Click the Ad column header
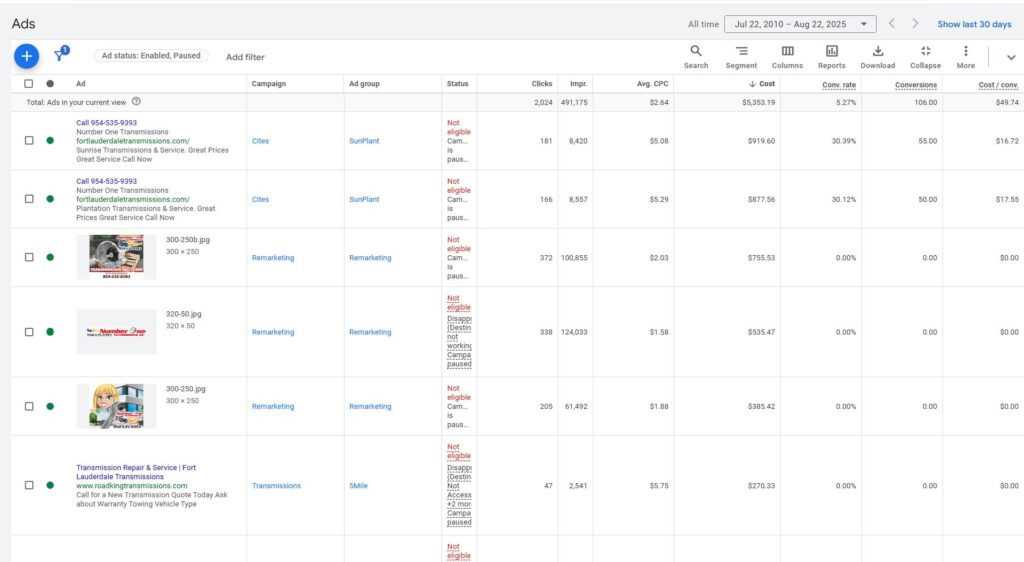1024x562 pixels. [80, 84]
